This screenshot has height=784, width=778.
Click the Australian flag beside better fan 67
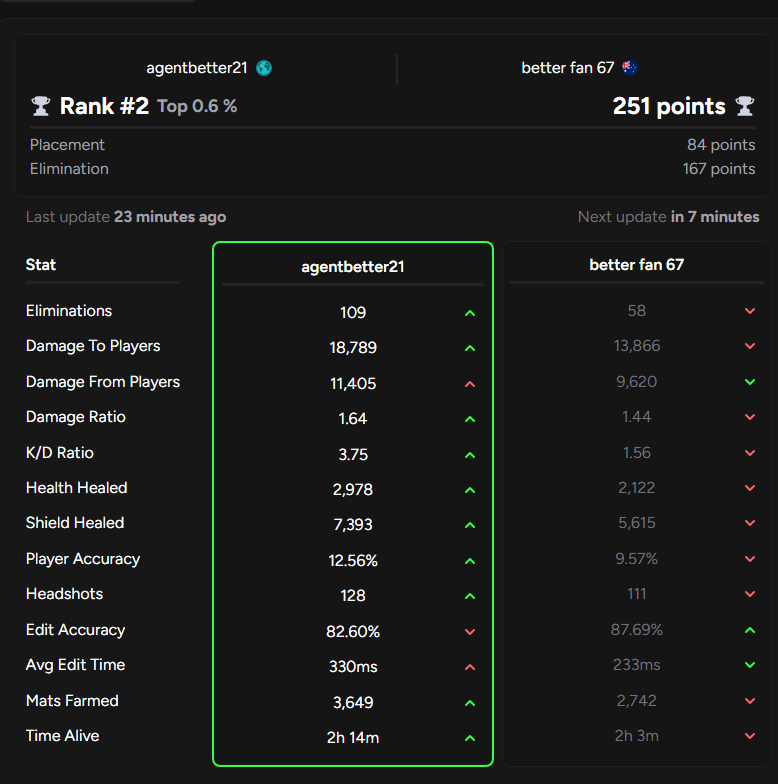(x=630, y=68)
